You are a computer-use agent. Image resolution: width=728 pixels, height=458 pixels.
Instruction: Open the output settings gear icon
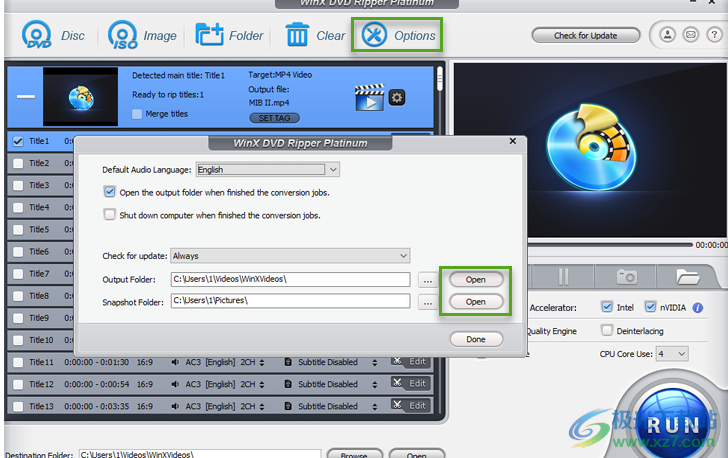(x=396, y=98)
